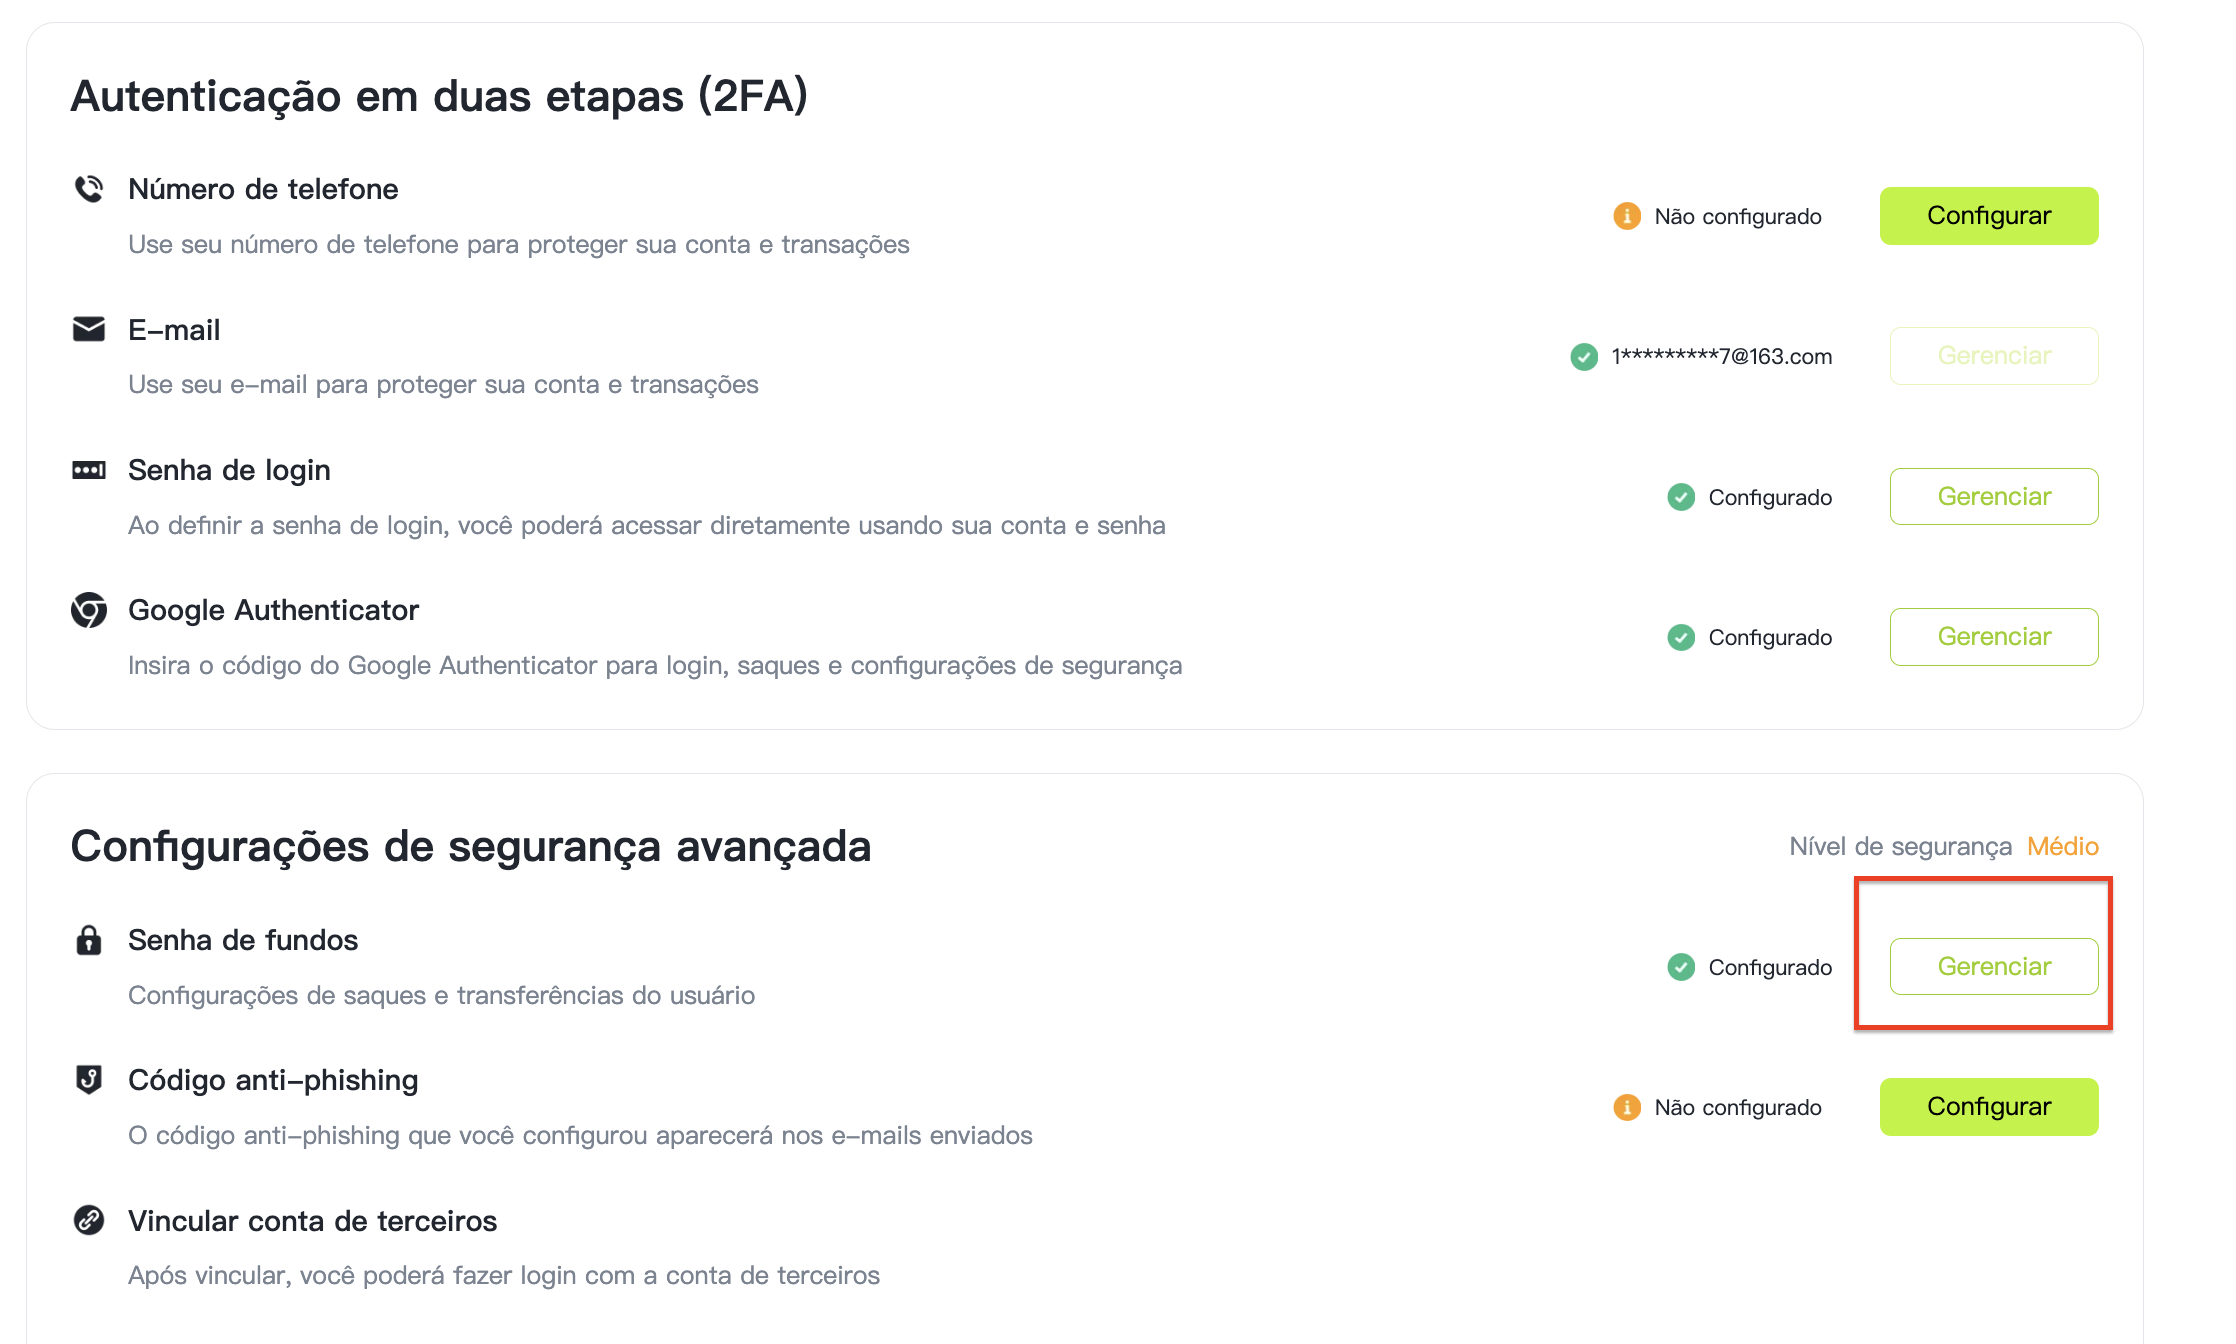Click the password icon beside Senha de login

coord(89,470)
